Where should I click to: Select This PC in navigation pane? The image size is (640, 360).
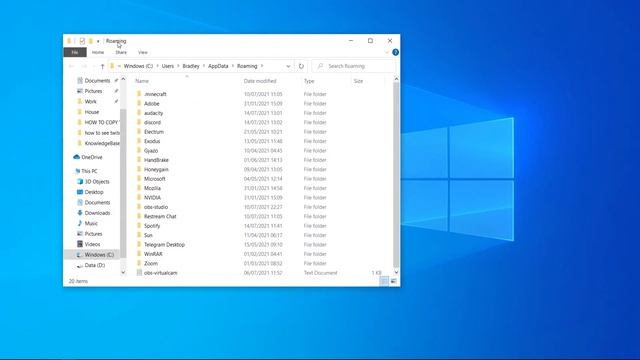[x=89, y=171]
